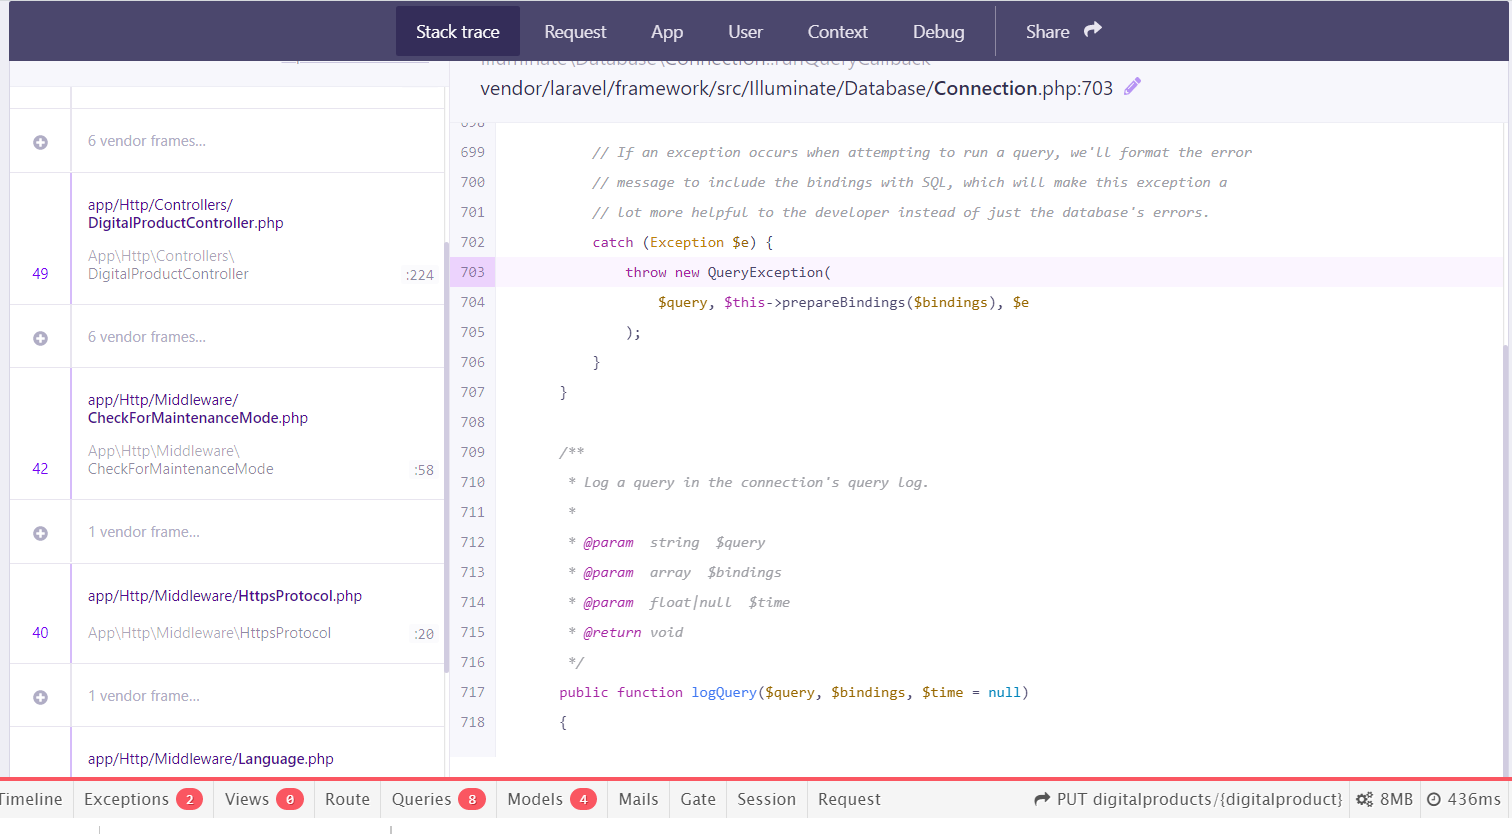Expand 1 vendor frame below HttpsProtocol
The image size is (1512, 834).
coord(40,697)
